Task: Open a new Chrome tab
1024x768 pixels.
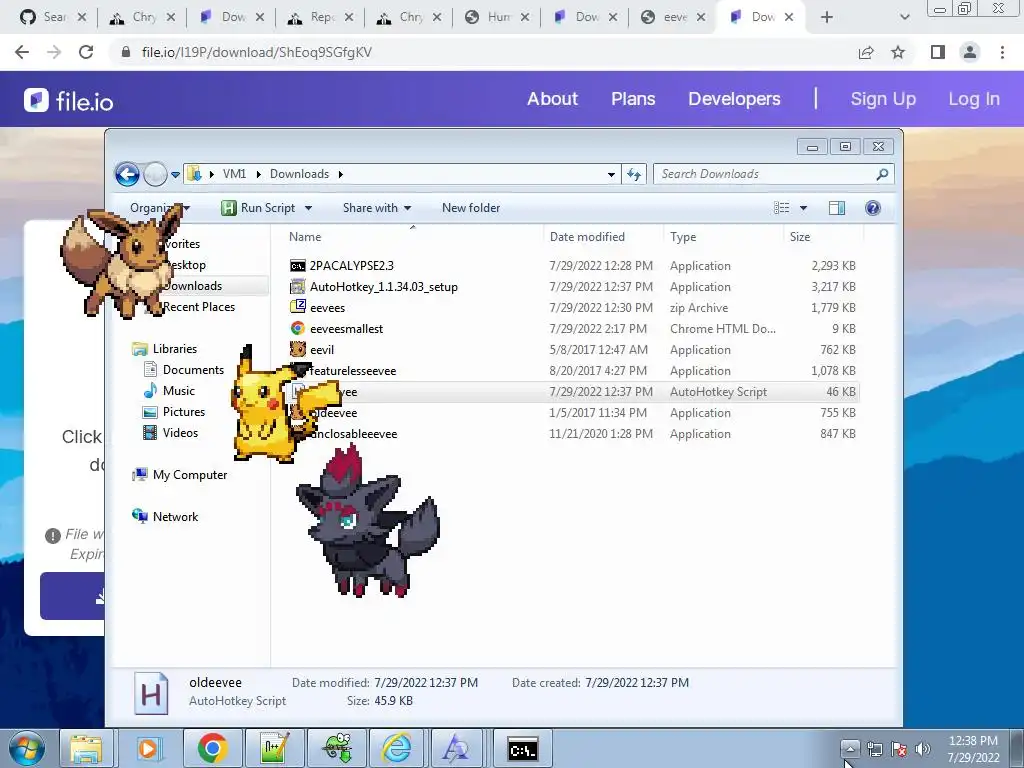Action: coord(827,17)
